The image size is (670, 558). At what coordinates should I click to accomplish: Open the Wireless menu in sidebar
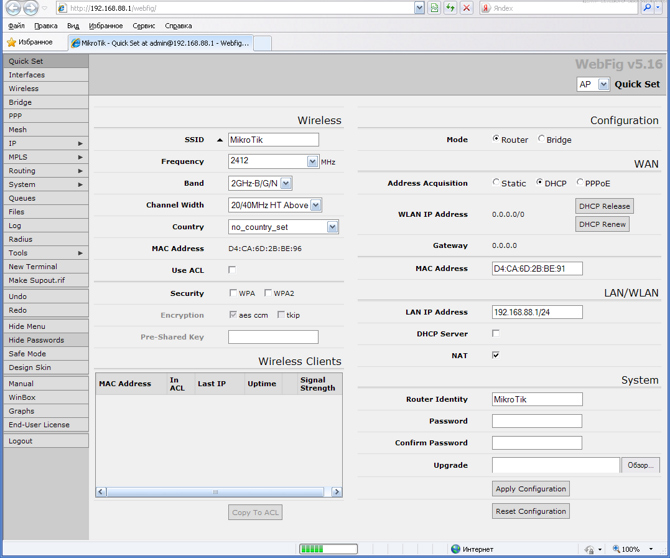coord(24,89)
